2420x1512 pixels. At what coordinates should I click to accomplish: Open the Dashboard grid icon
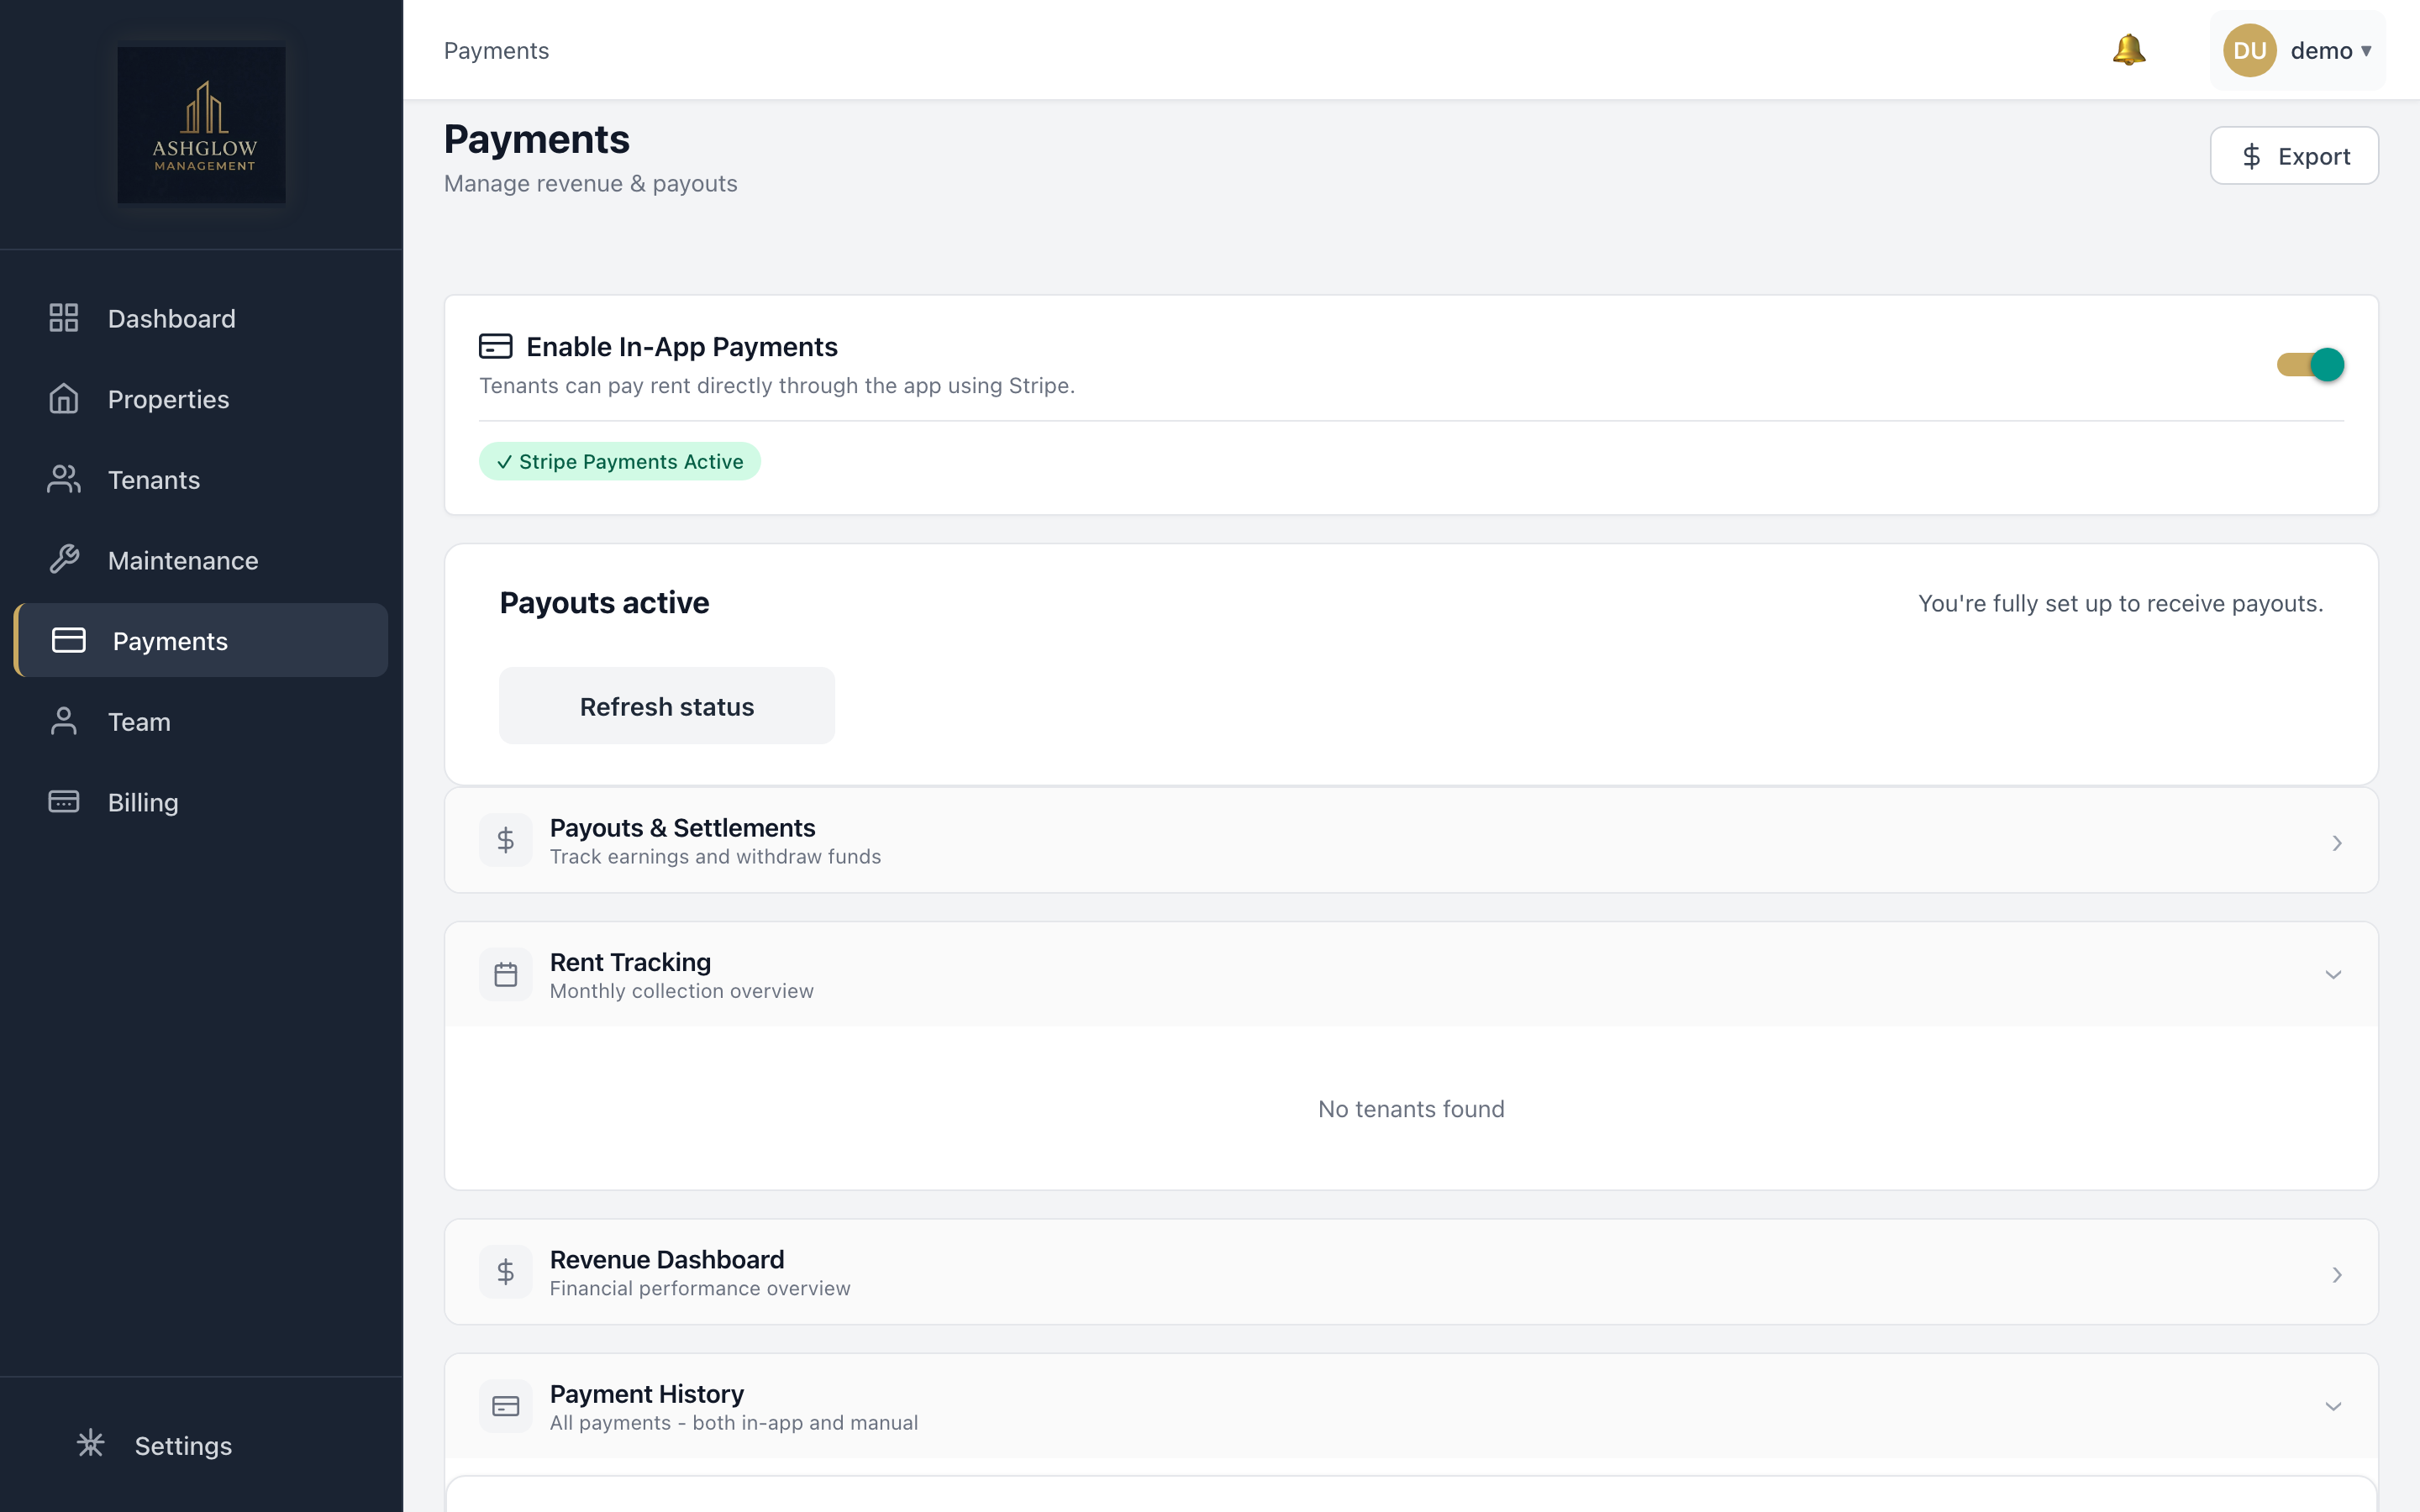coord(64,318)
